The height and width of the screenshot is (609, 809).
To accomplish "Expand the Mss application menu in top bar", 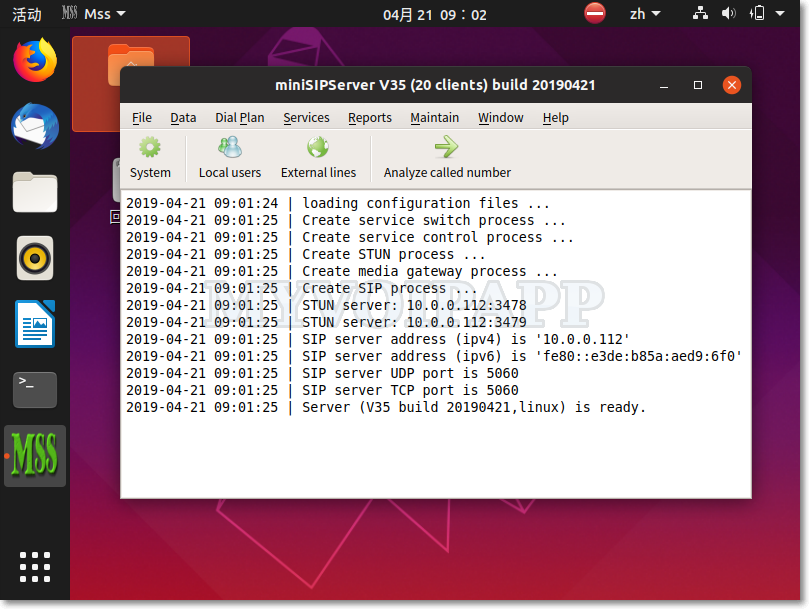I will pyautogui.click(x=93, y=14).
